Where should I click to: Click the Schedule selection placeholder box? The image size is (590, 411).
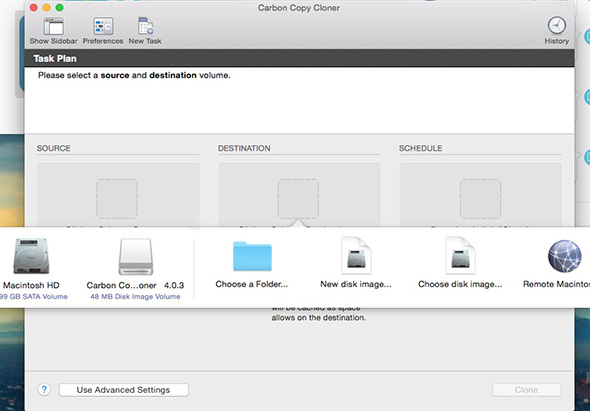coord(481,199)
